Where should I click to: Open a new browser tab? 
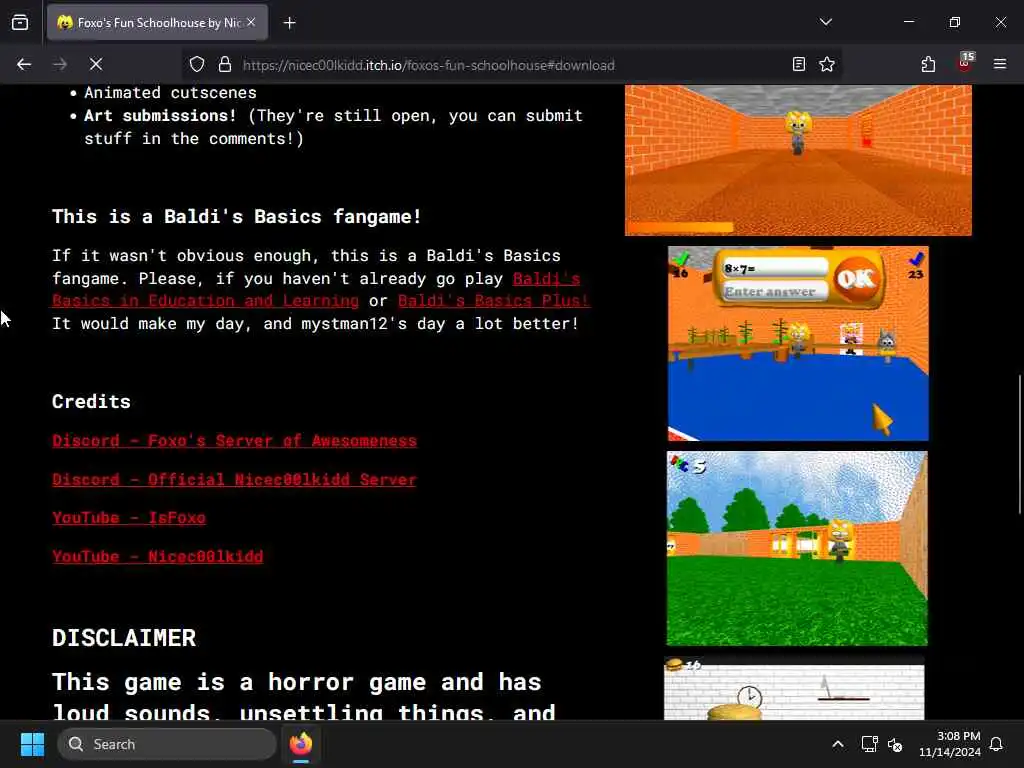(x=289, y=23)
